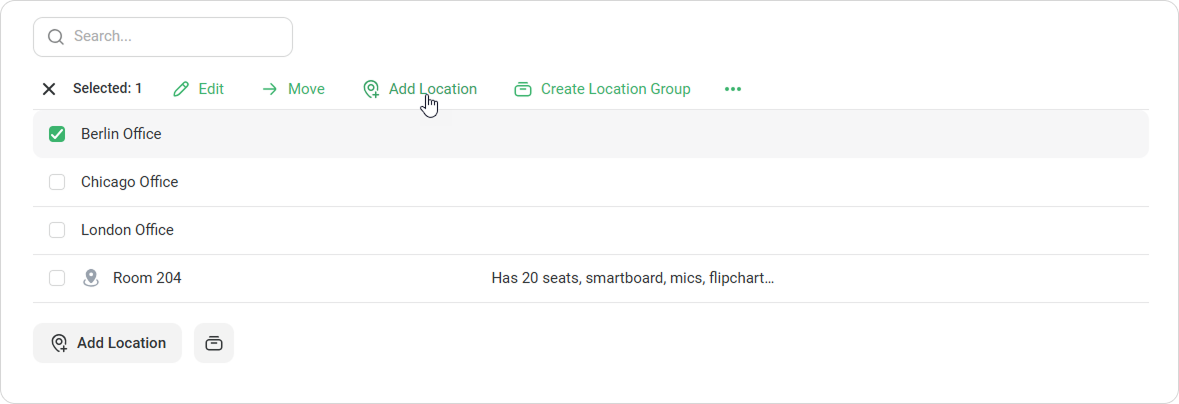Select the Room 204 checkbox
The width and height of the screenshot is (1179, 404).
pyautogui.click(x=57, y=278)
